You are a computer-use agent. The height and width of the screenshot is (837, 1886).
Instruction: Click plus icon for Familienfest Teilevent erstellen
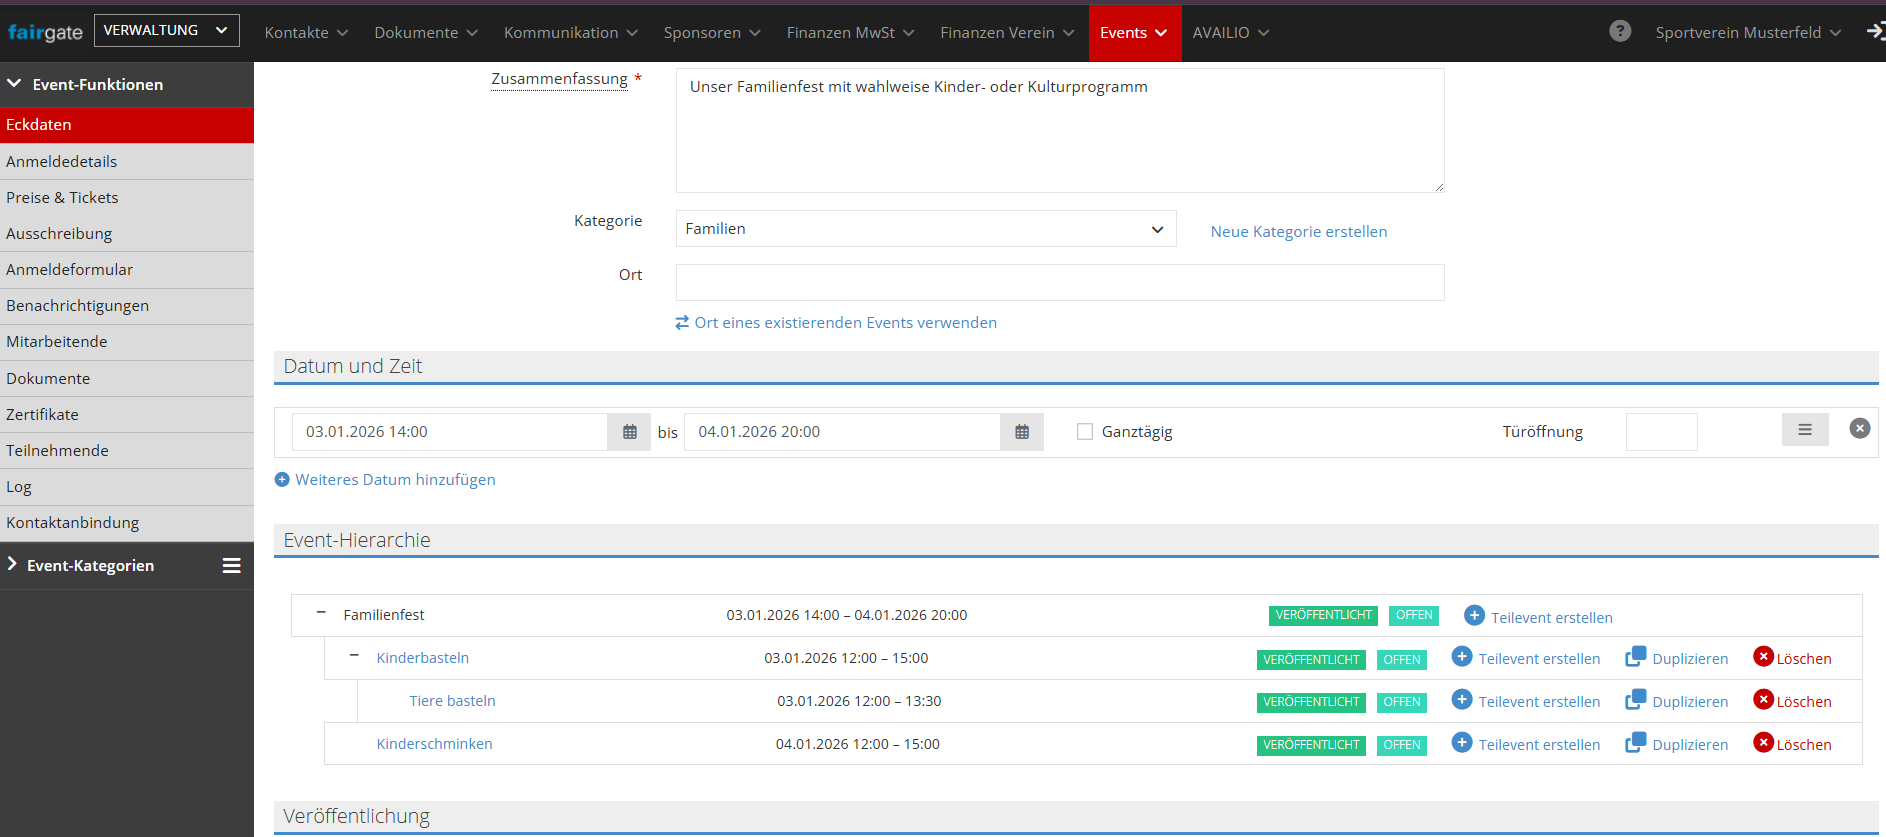click(1474, 616)
